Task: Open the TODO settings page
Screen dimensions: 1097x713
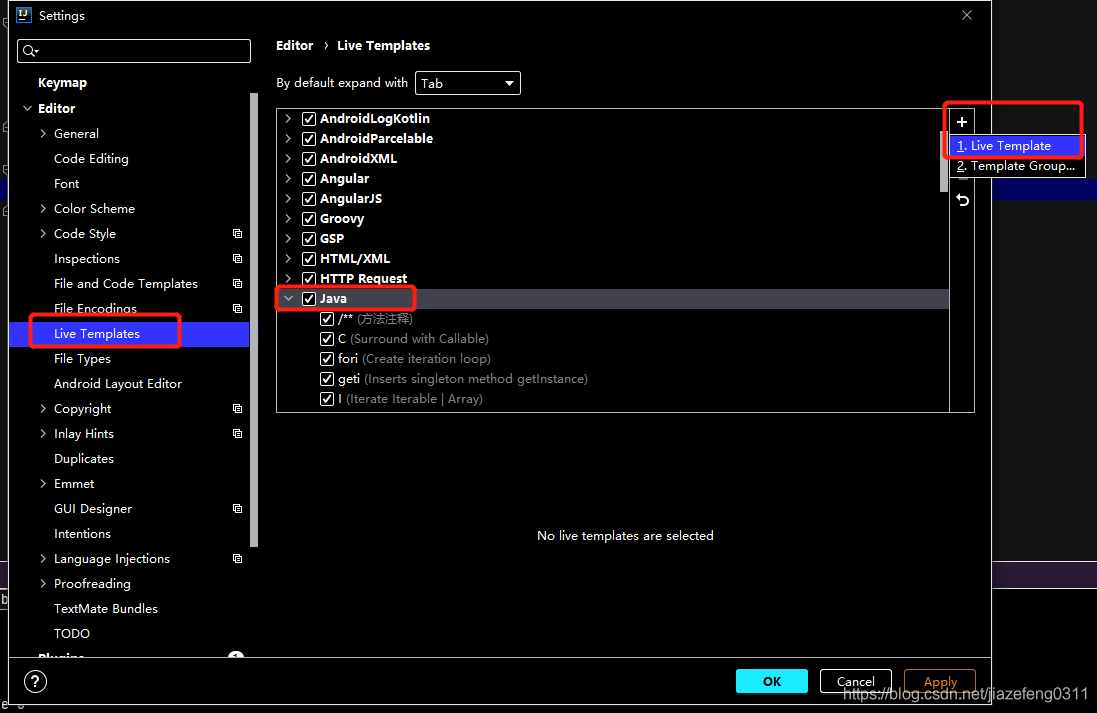Action: pyautogui.click(x=72, y=634)
